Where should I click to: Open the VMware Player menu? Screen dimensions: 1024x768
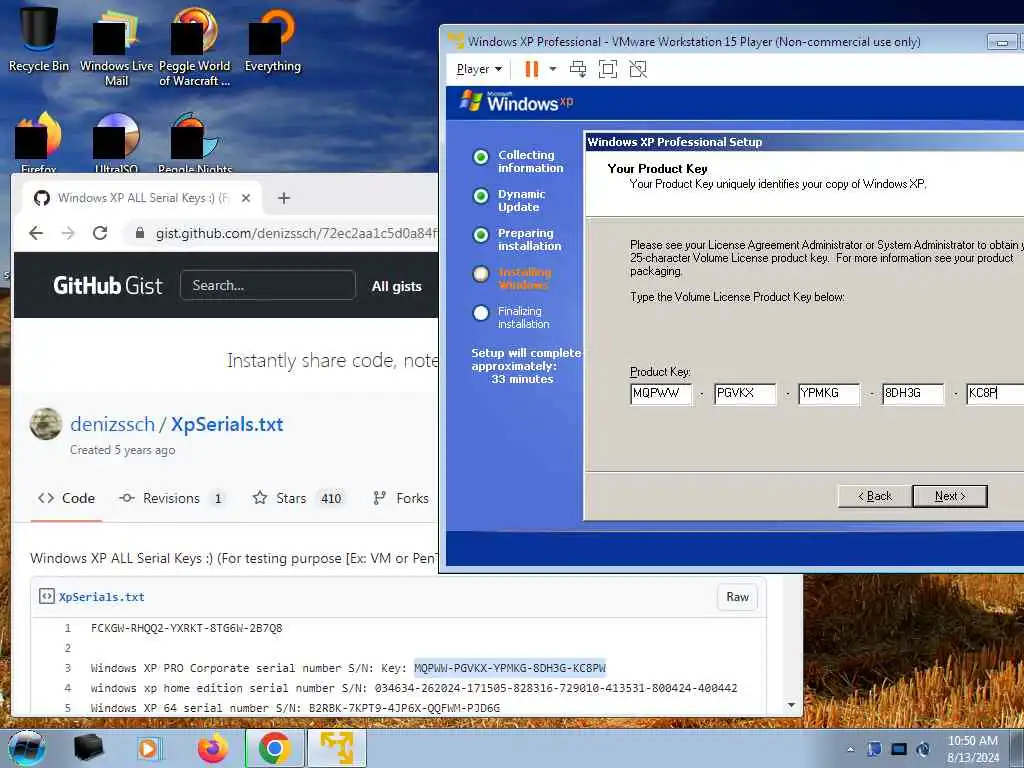pos(479,69)
